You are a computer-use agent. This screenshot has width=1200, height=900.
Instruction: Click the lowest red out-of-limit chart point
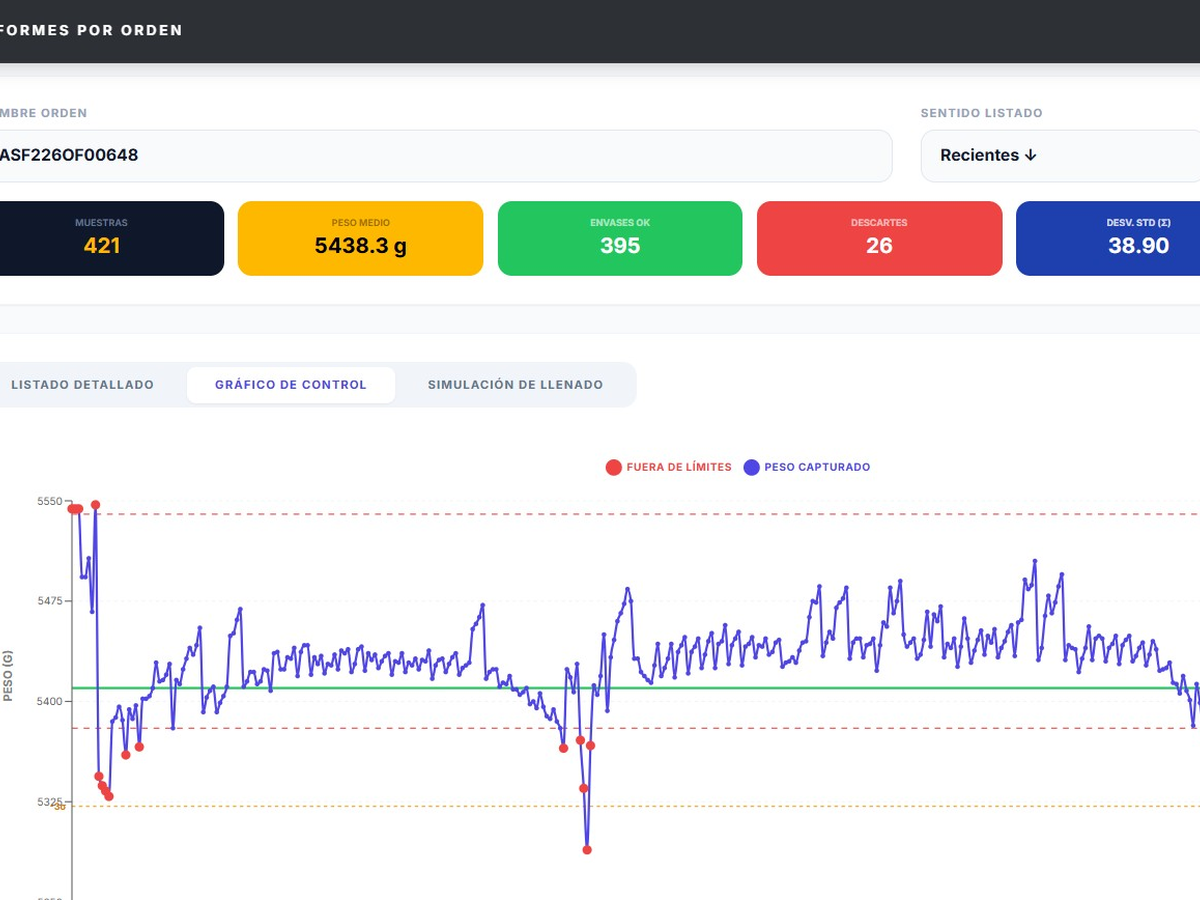[587, 850]
